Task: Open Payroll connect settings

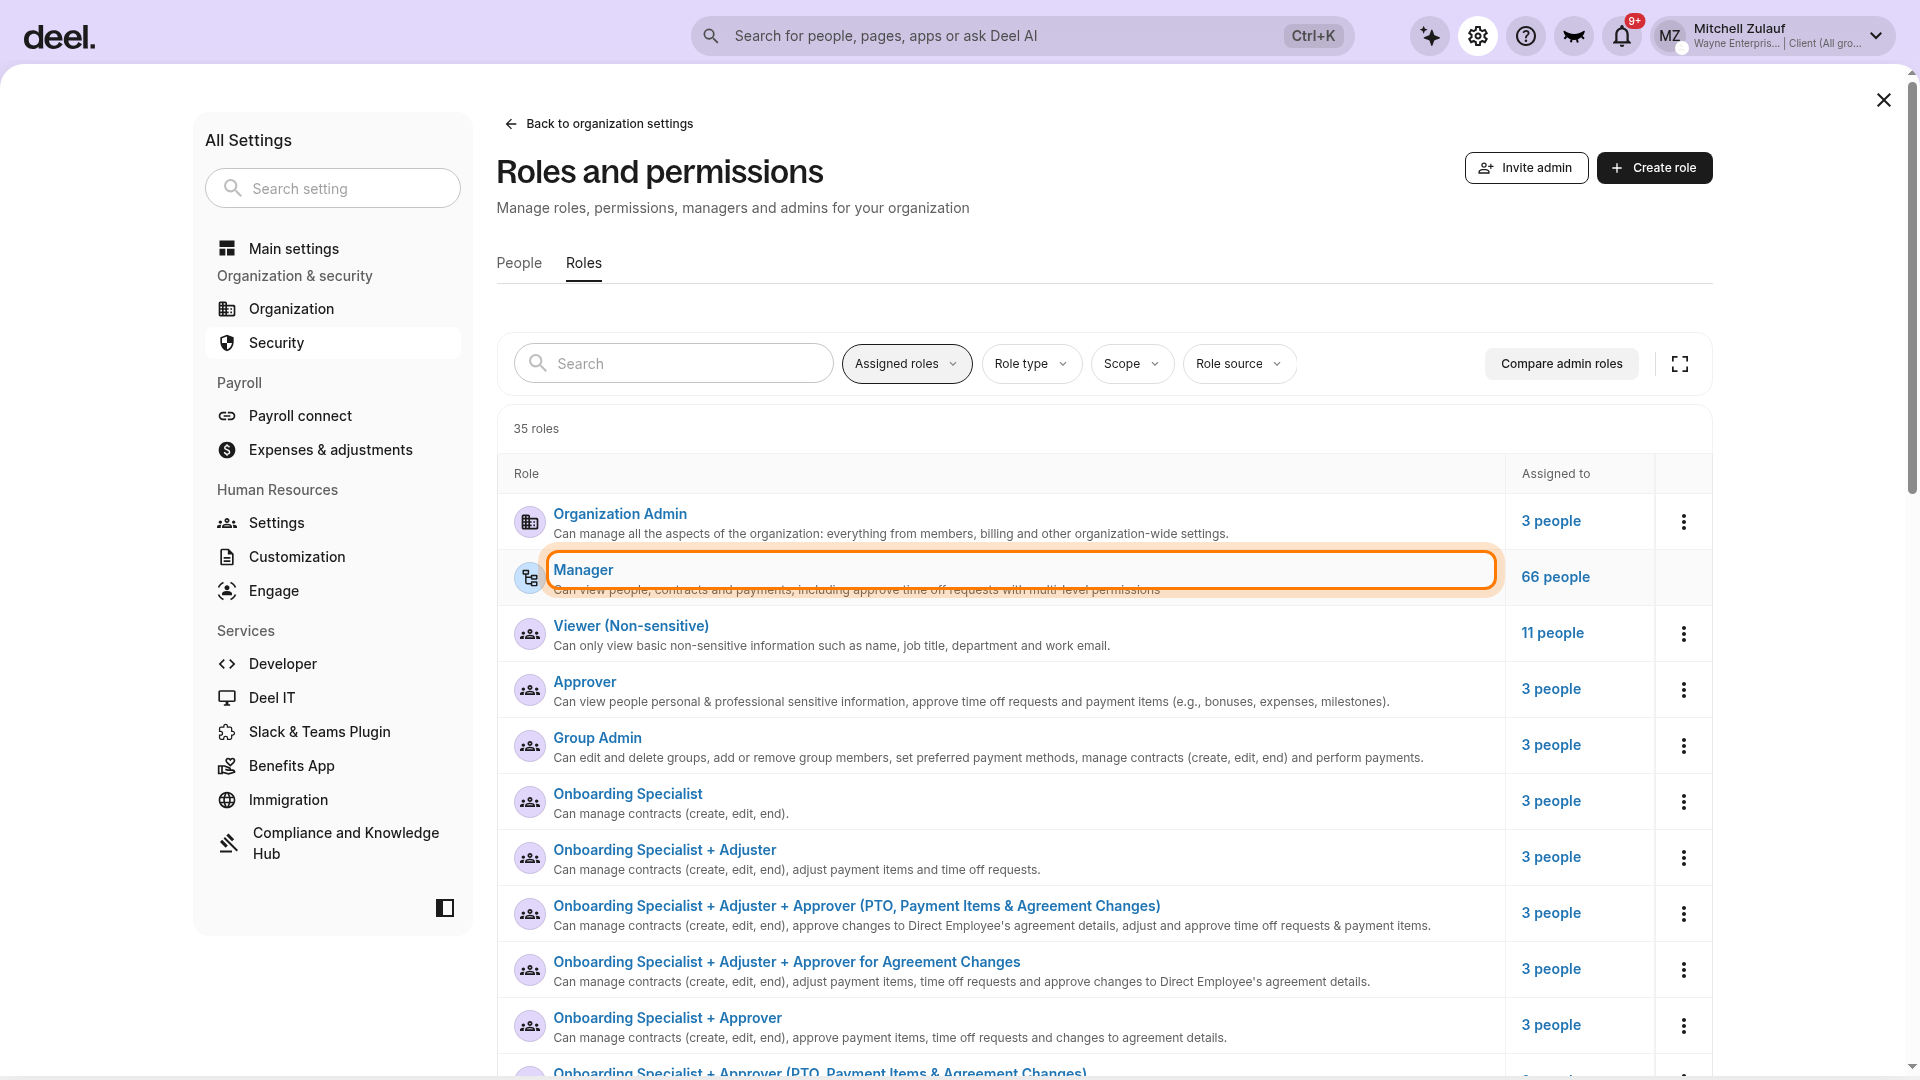Action: tap(333, 416)
